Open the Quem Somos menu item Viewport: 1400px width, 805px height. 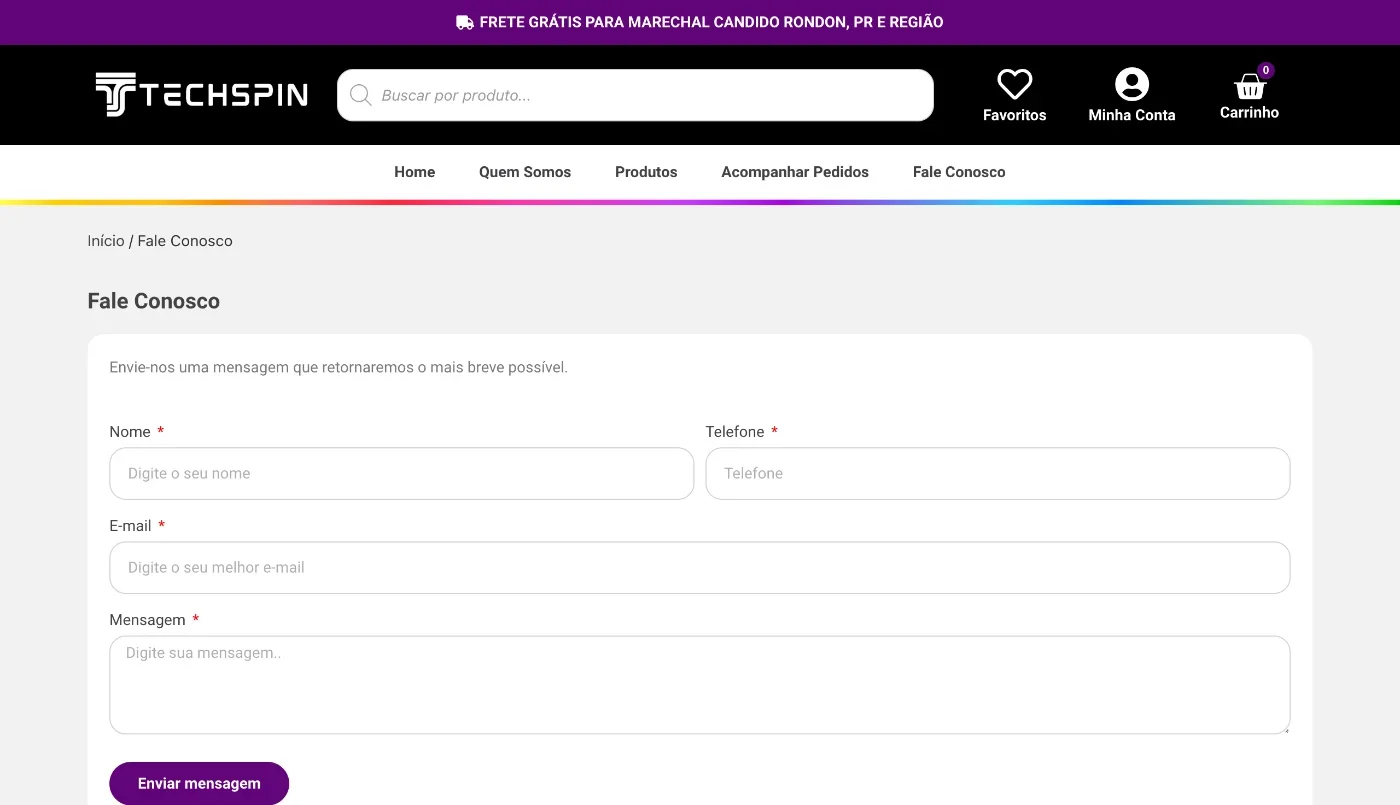tap(525, 172)
